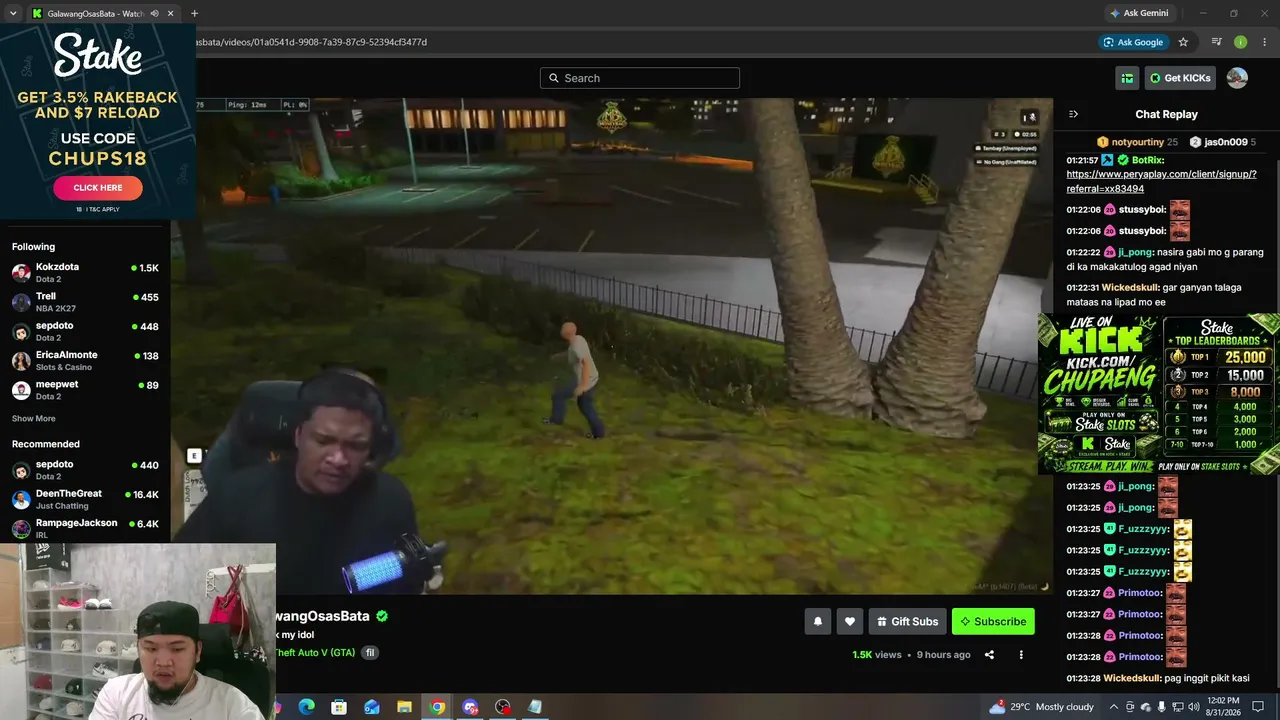Show hidden system tray icons
The height and width of the screenshot is (720, 1280).
click(x=1112, y=707)
